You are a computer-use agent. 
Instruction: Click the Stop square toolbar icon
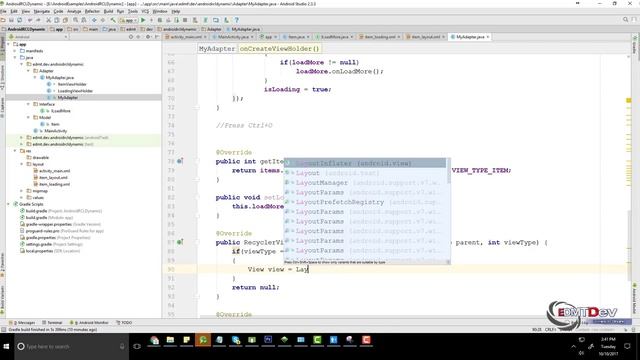(185, 20)
